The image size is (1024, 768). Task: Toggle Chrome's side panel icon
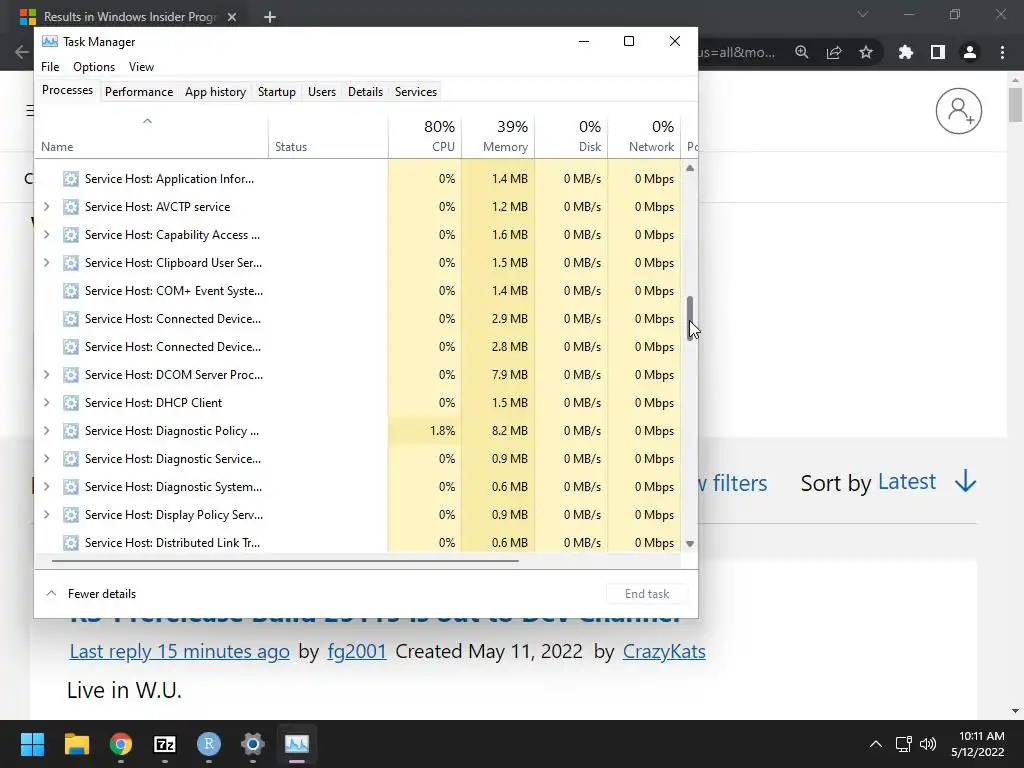coord(938,52)
